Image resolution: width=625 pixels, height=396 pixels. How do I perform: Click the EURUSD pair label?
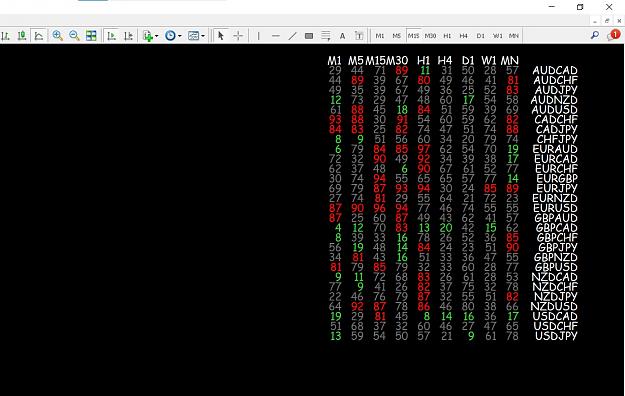(x=555, y=208)
